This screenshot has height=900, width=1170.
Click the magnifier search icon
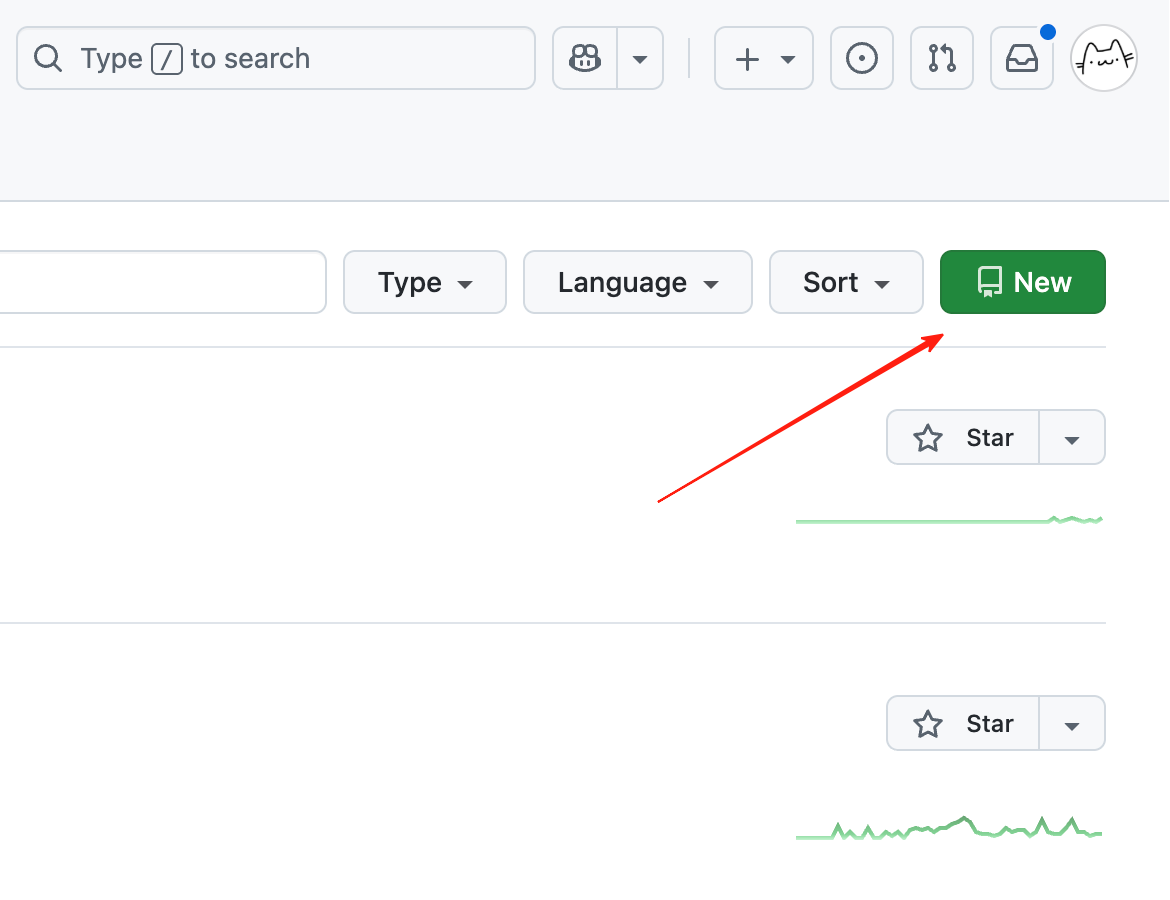pyautogui.click(x=47, y=59)
